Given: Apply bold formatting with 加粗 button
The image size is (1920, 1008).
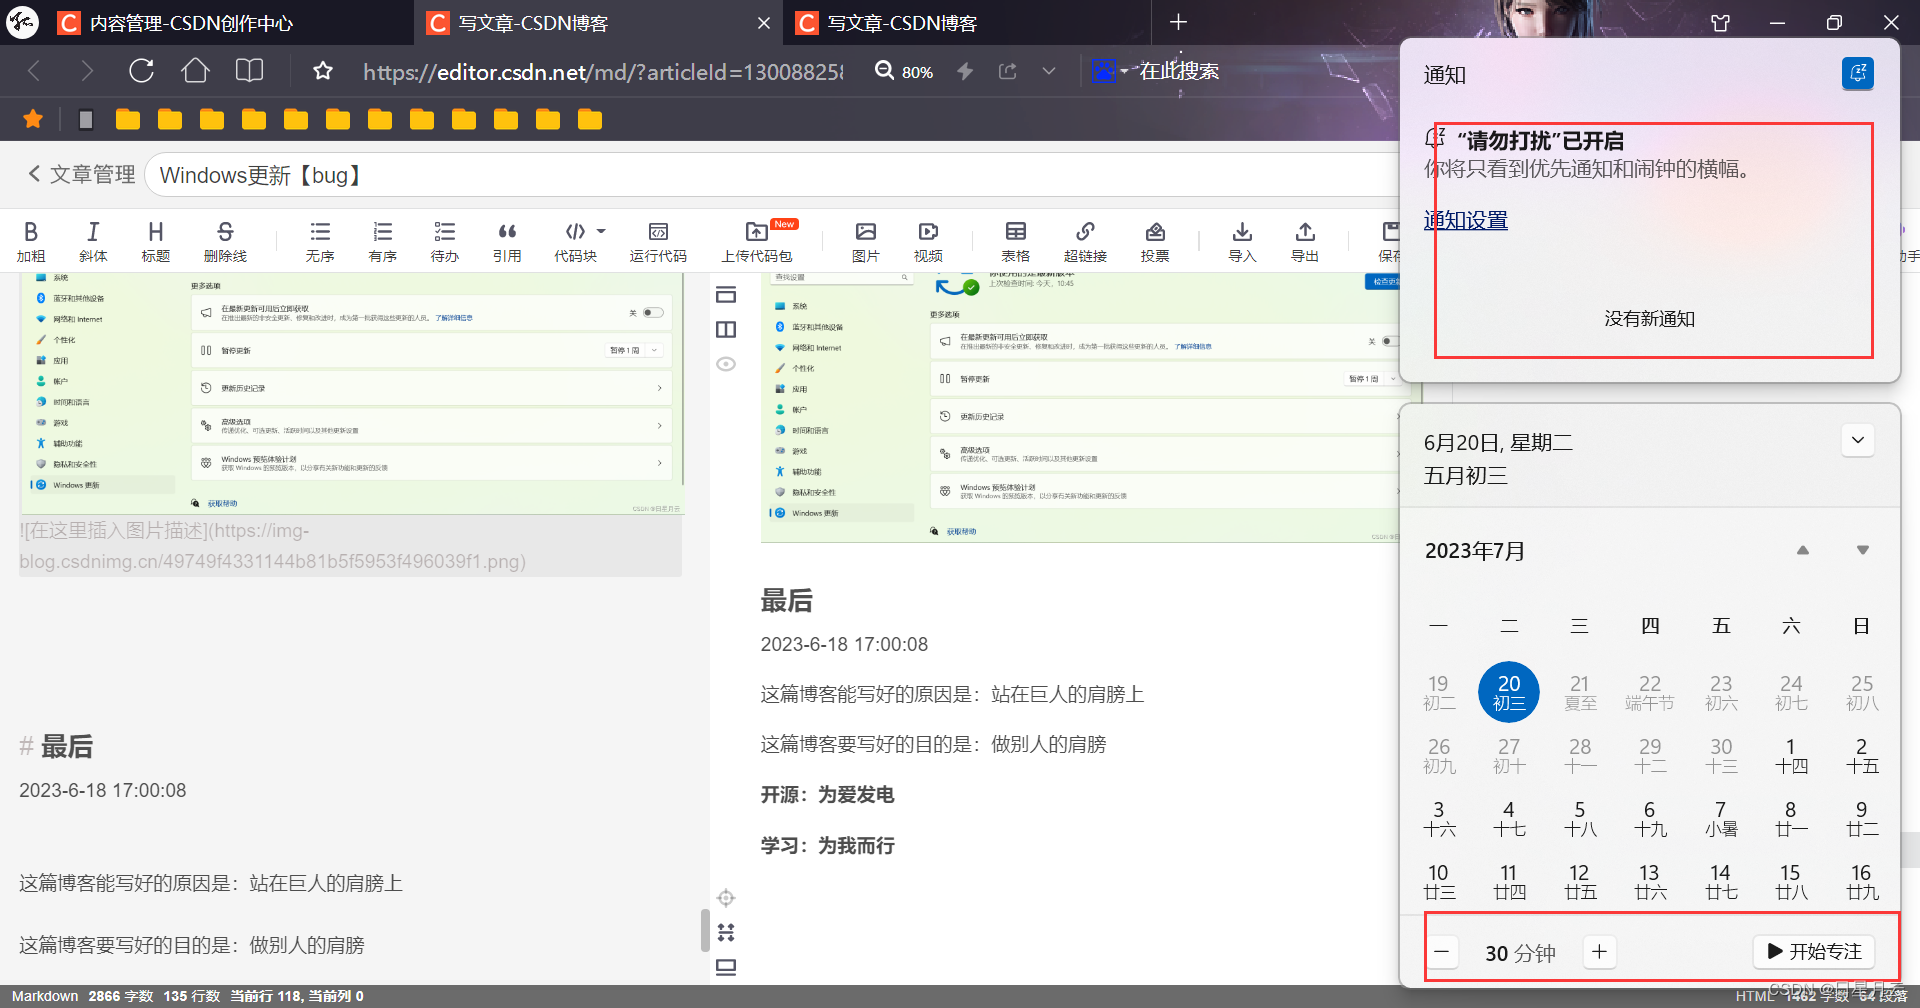Looking at the screenshot, I should coord(30,242).
